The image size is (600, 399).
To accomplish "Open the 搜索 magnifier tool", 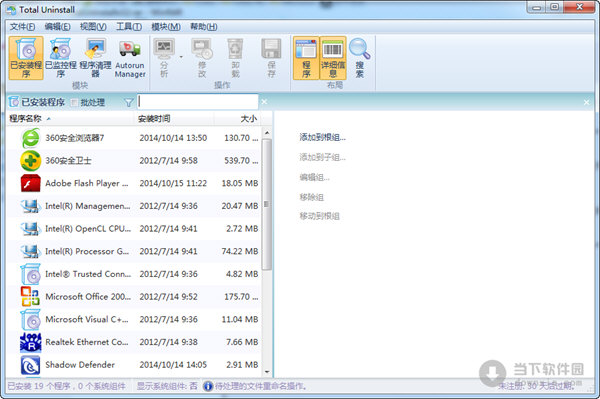I will [x=359, y=58].
